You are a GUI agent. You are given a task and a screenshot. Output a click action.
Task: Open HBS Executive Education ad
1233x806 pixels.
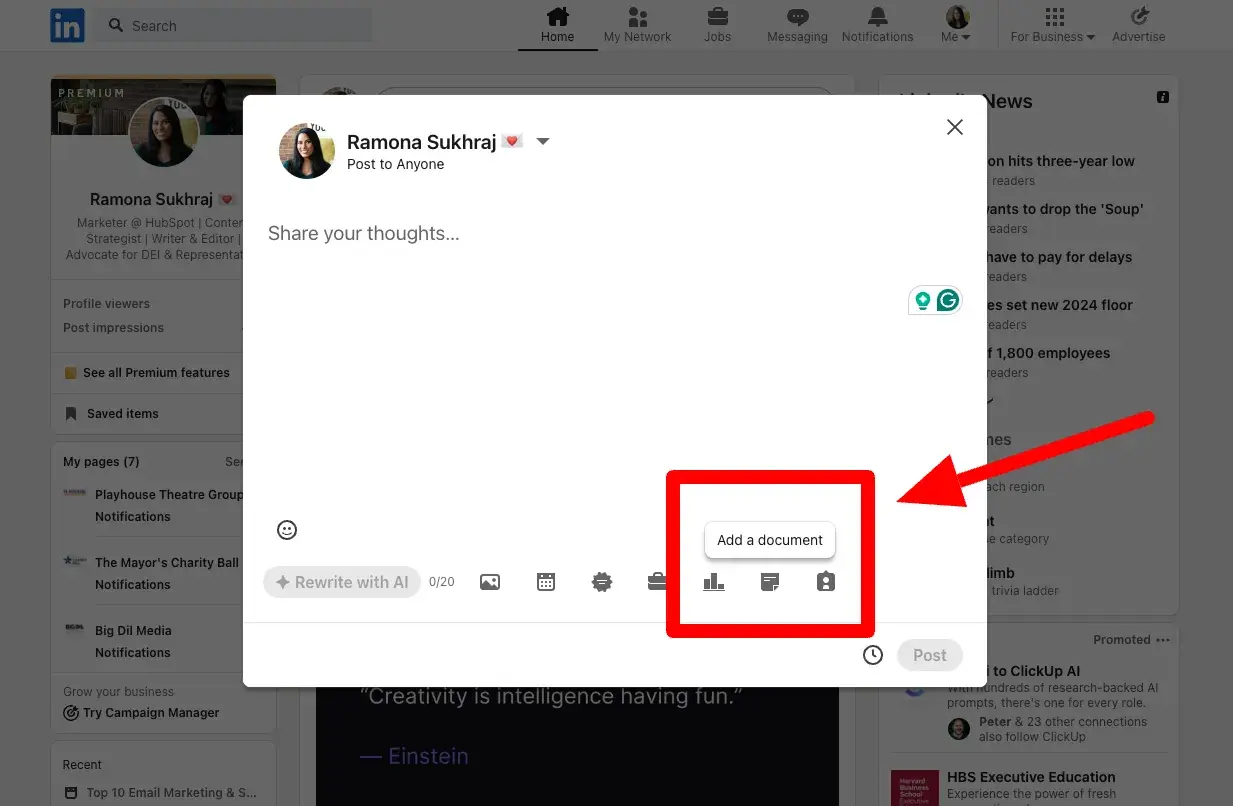pyautogui.click(x=1031, y=777)
